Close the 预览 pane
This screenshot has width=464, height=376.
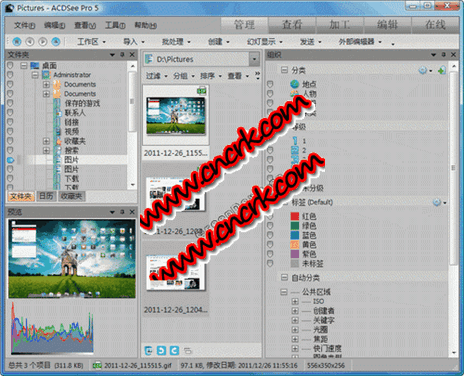pyautogui.click(x=132, y=212)
